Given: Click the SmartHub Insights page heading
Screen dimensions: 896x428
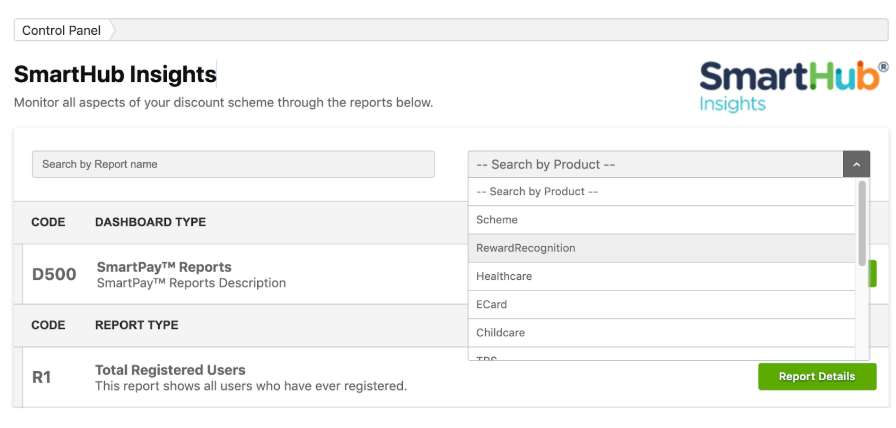Looking at the screenshot, I should (x=115, y=74).
